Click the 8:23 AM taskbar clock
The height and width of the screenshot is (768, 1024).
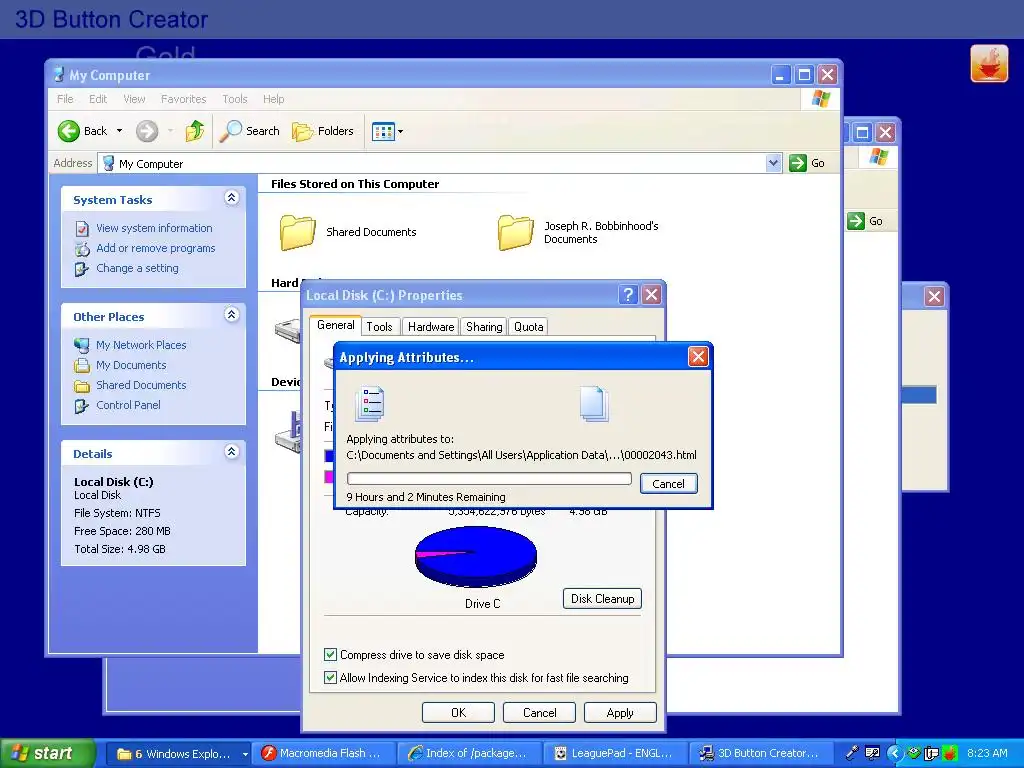pyautogui.click(x=987, y=753)
